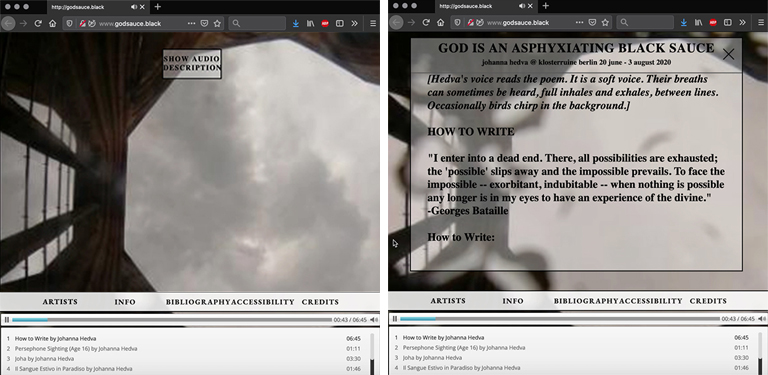Click Adblock Plus icon in right window
Image resolution: width=768 pixels, height=375 pixels.
[713, 23]
